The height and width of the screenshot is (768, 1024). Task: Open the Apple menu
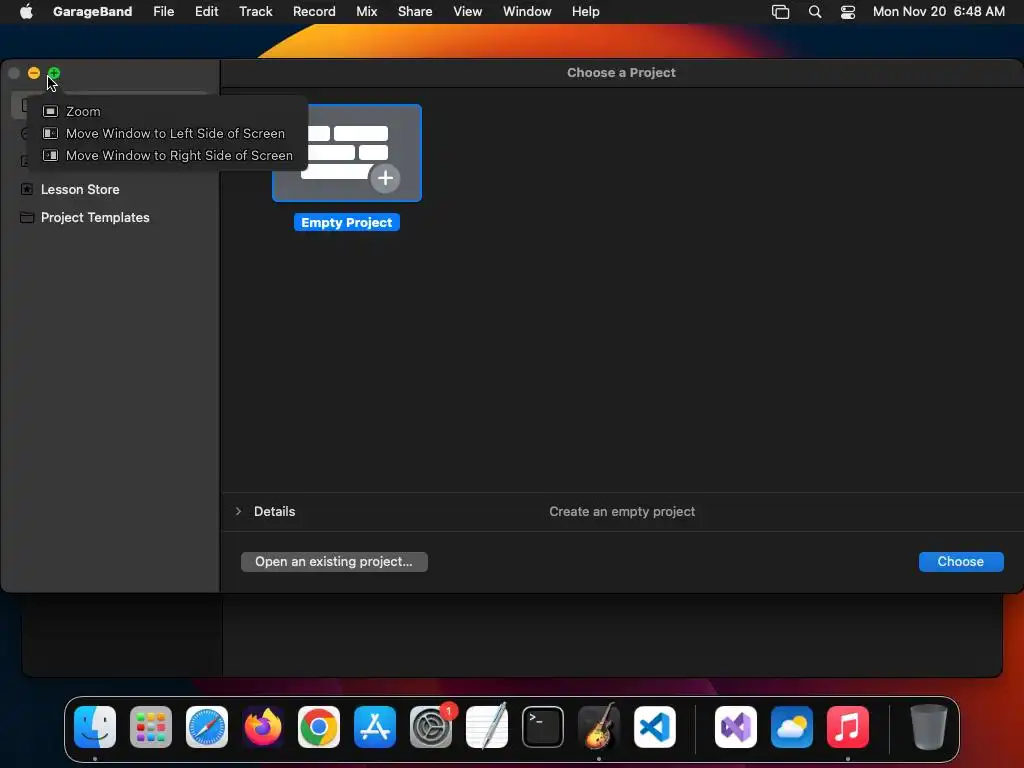pyautogui.click(x=26, y=12)
